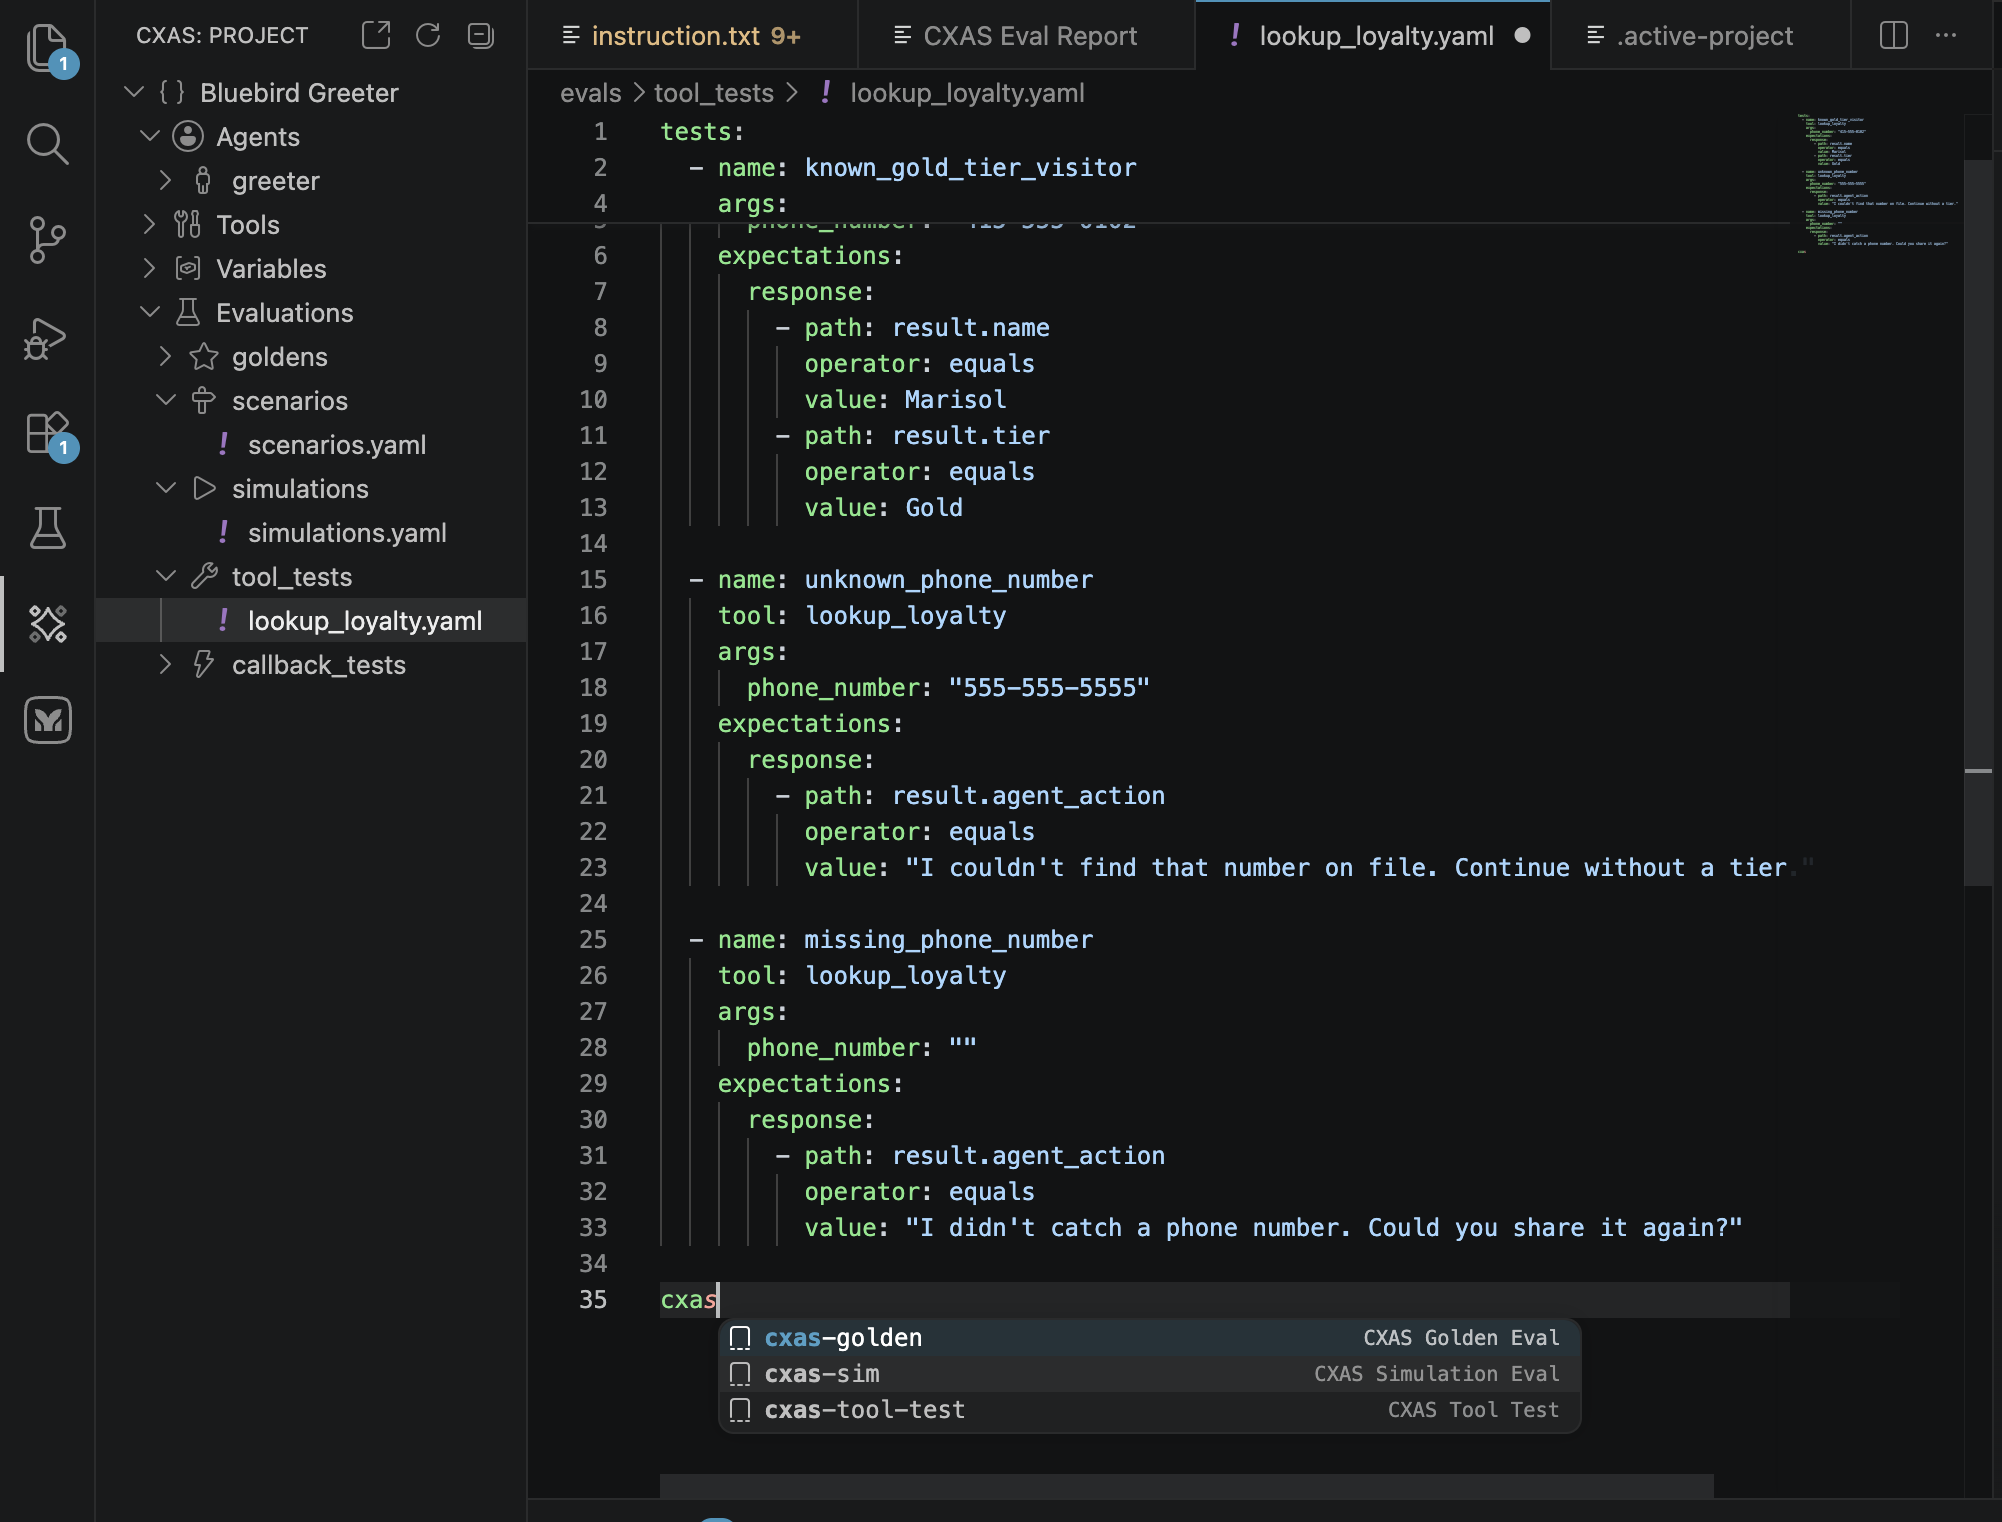Place cursor on 'known_gold_tier_visitor' text
Image resolution: width=2002 pixels, height=1522 pixels.
point(970,168)
